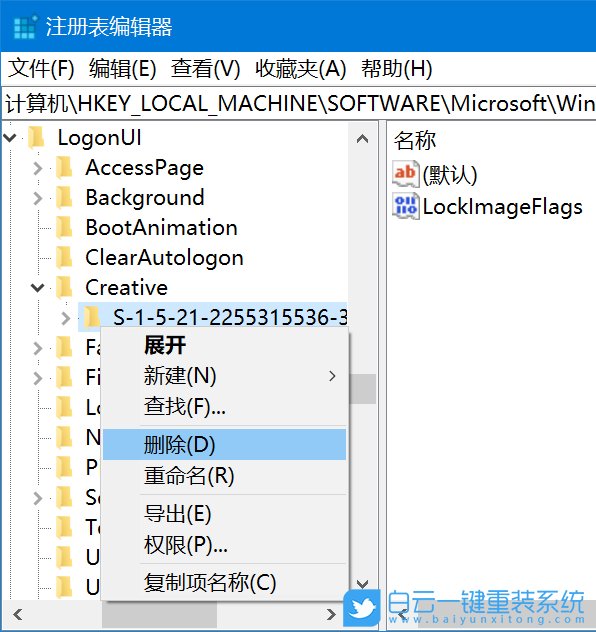Select the AccessPage key

click(145, 168)
